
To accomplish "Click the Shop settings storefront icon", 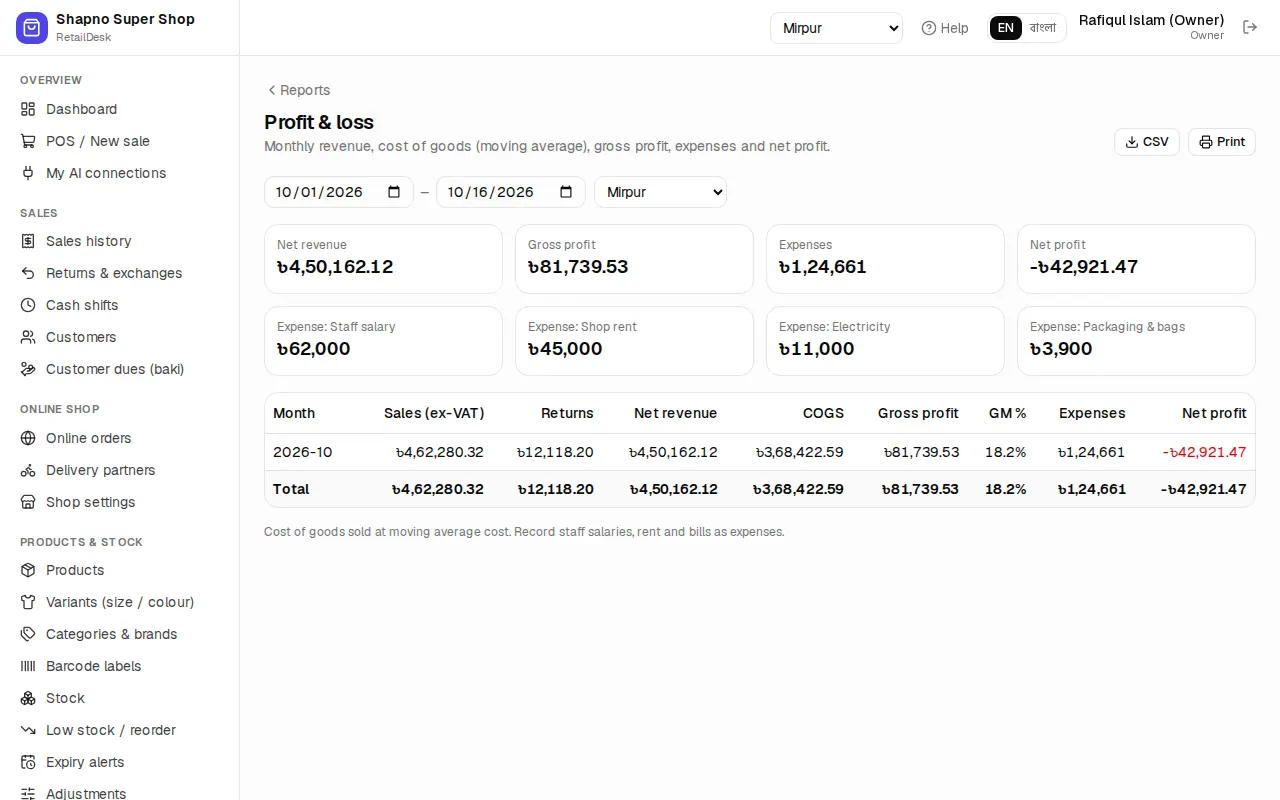I will (28, 502).
